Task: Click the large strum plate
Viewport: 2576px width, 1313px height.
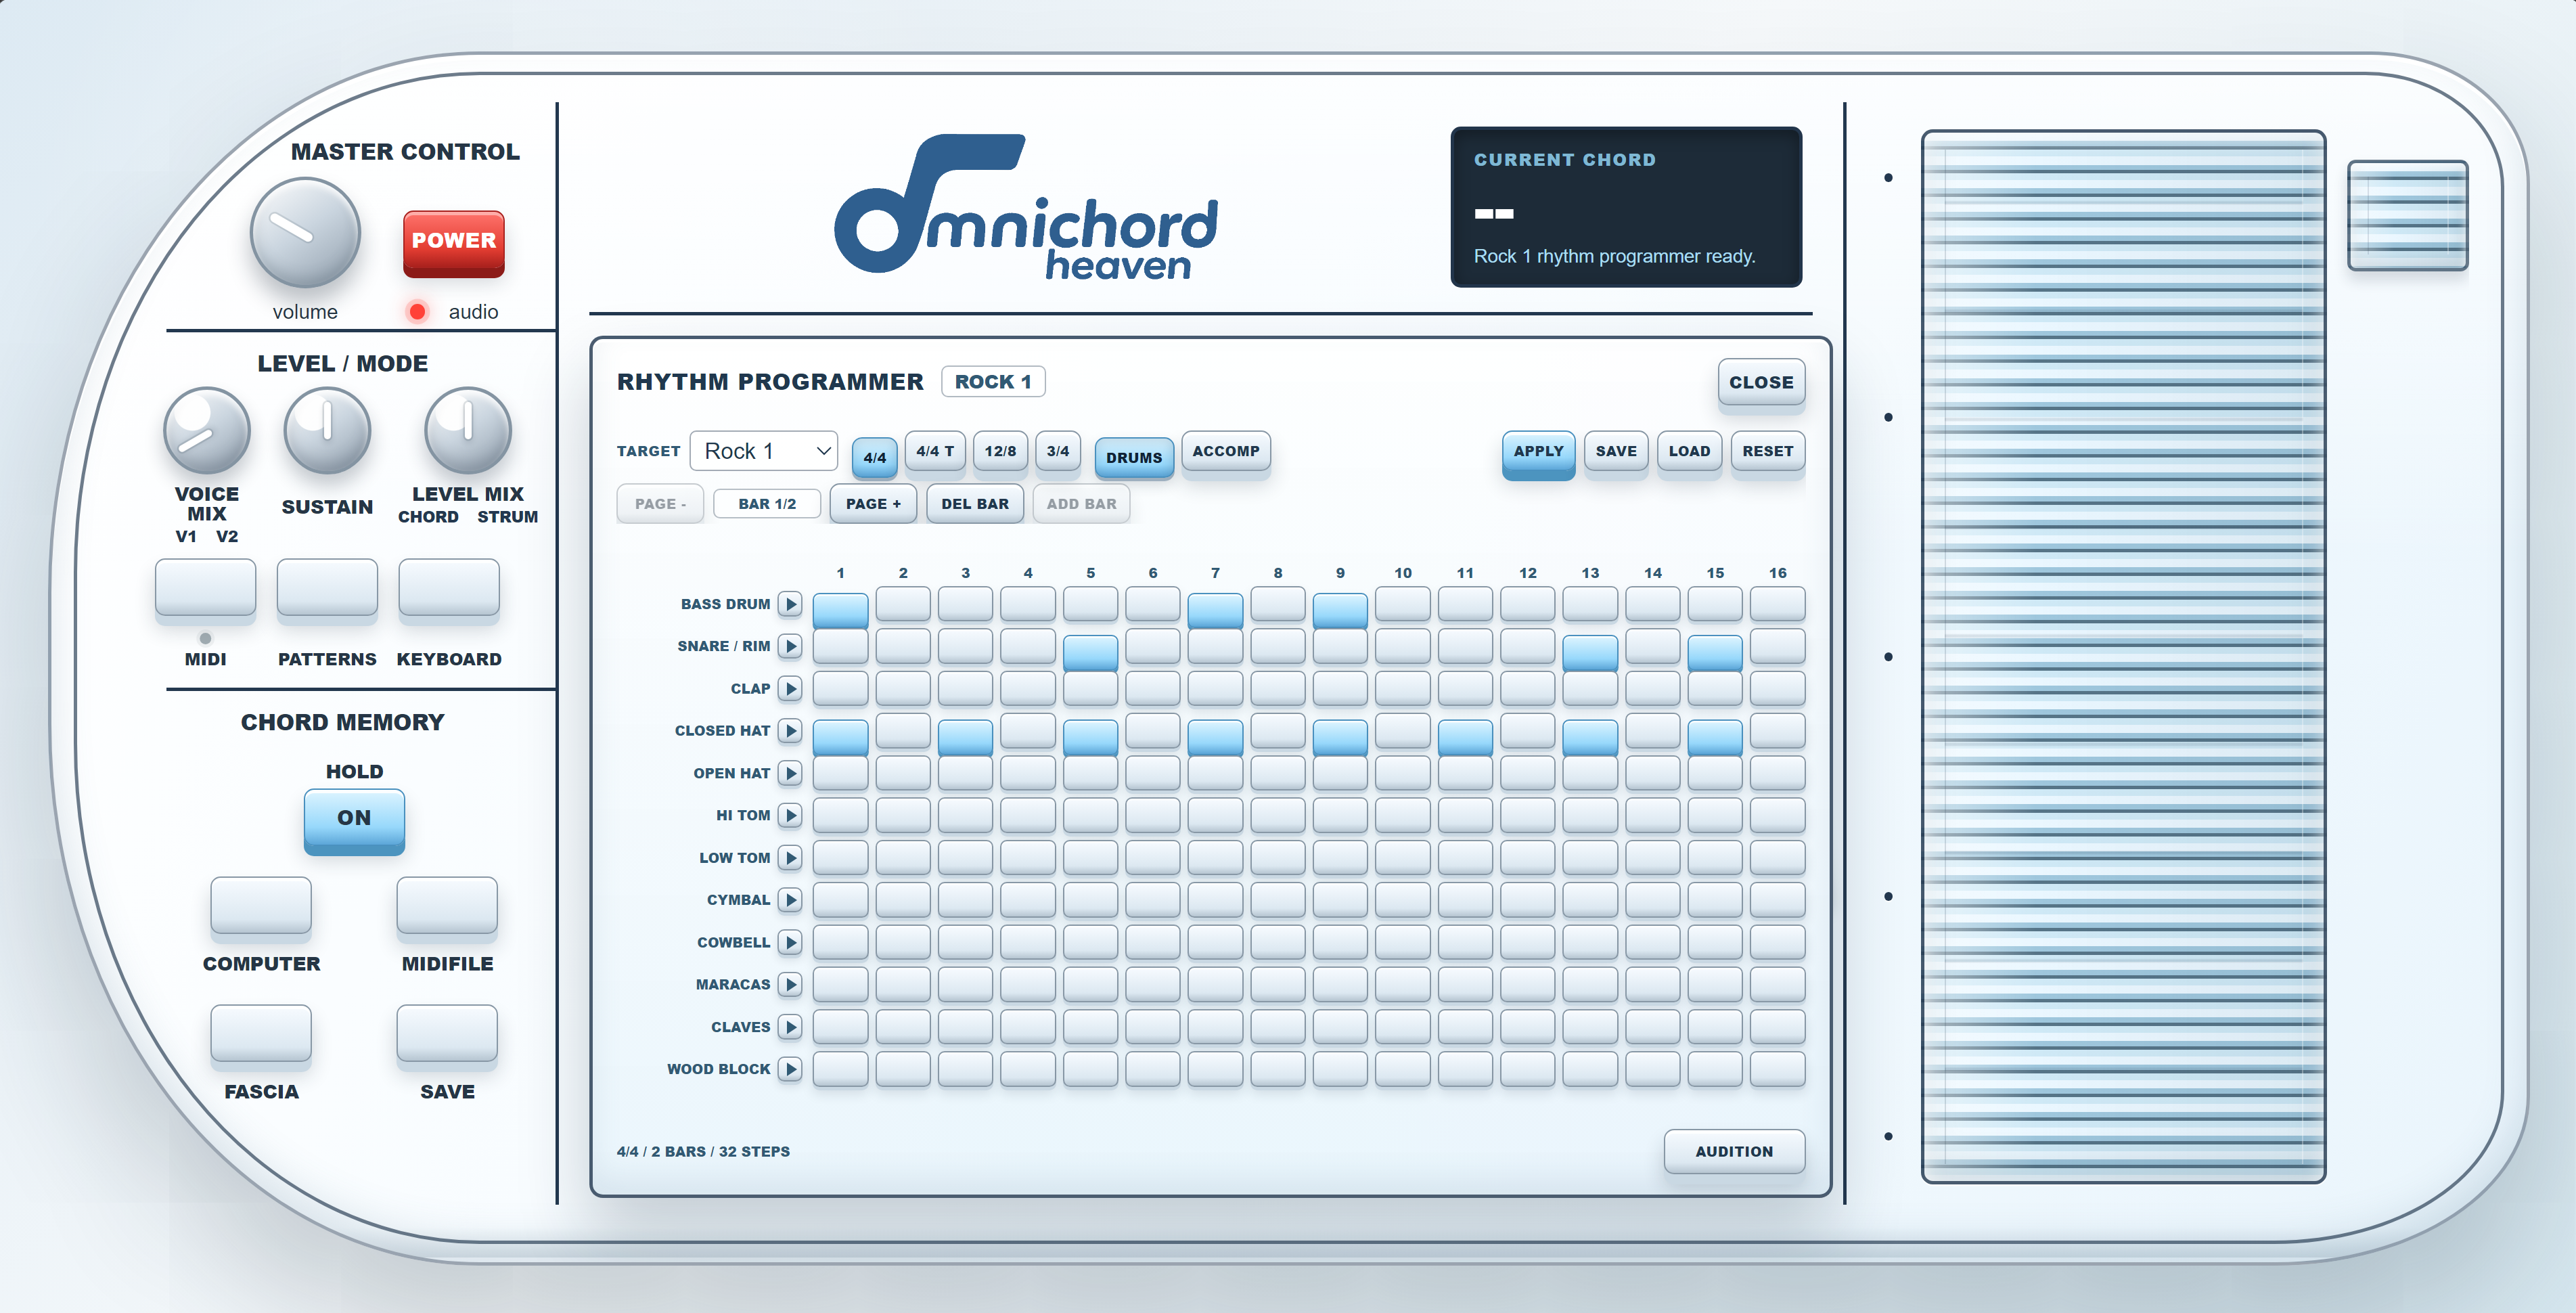Action: [2123, 656]
